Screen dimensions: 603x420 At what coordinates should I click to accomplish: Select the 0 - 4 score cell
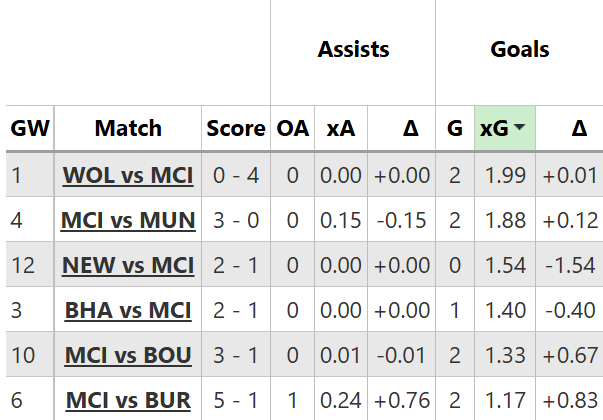236,175
